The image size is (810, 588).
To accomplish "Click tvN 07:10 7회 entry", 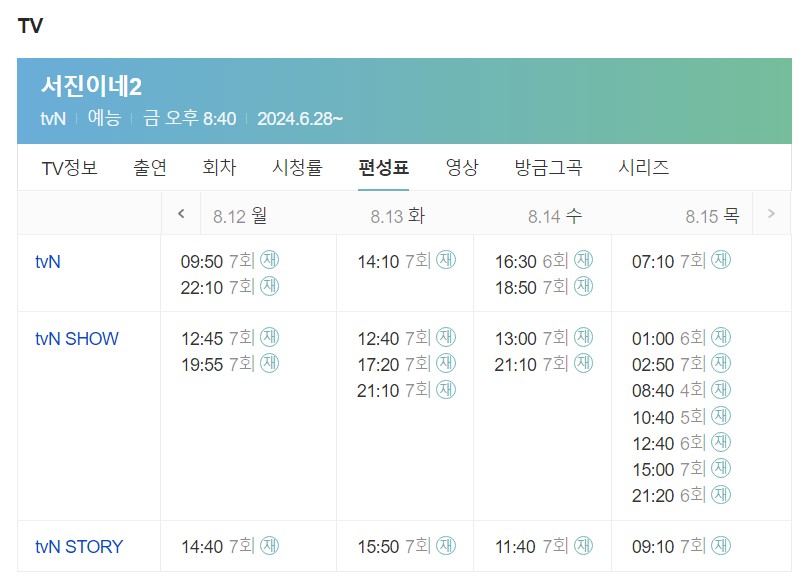I will tap(681, 261).
